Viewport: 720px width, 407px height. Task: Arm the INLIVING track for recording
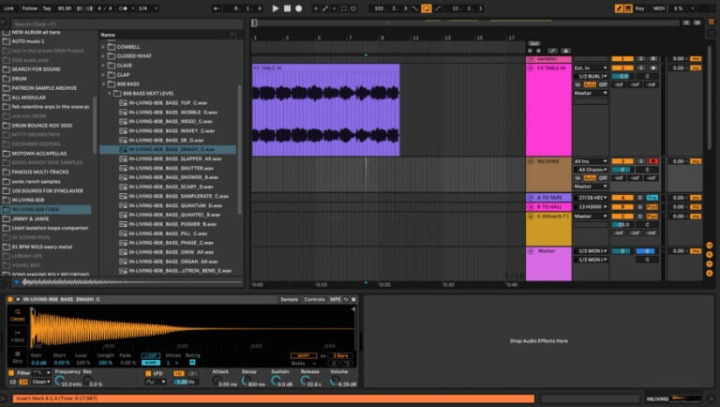coord(653,162)
